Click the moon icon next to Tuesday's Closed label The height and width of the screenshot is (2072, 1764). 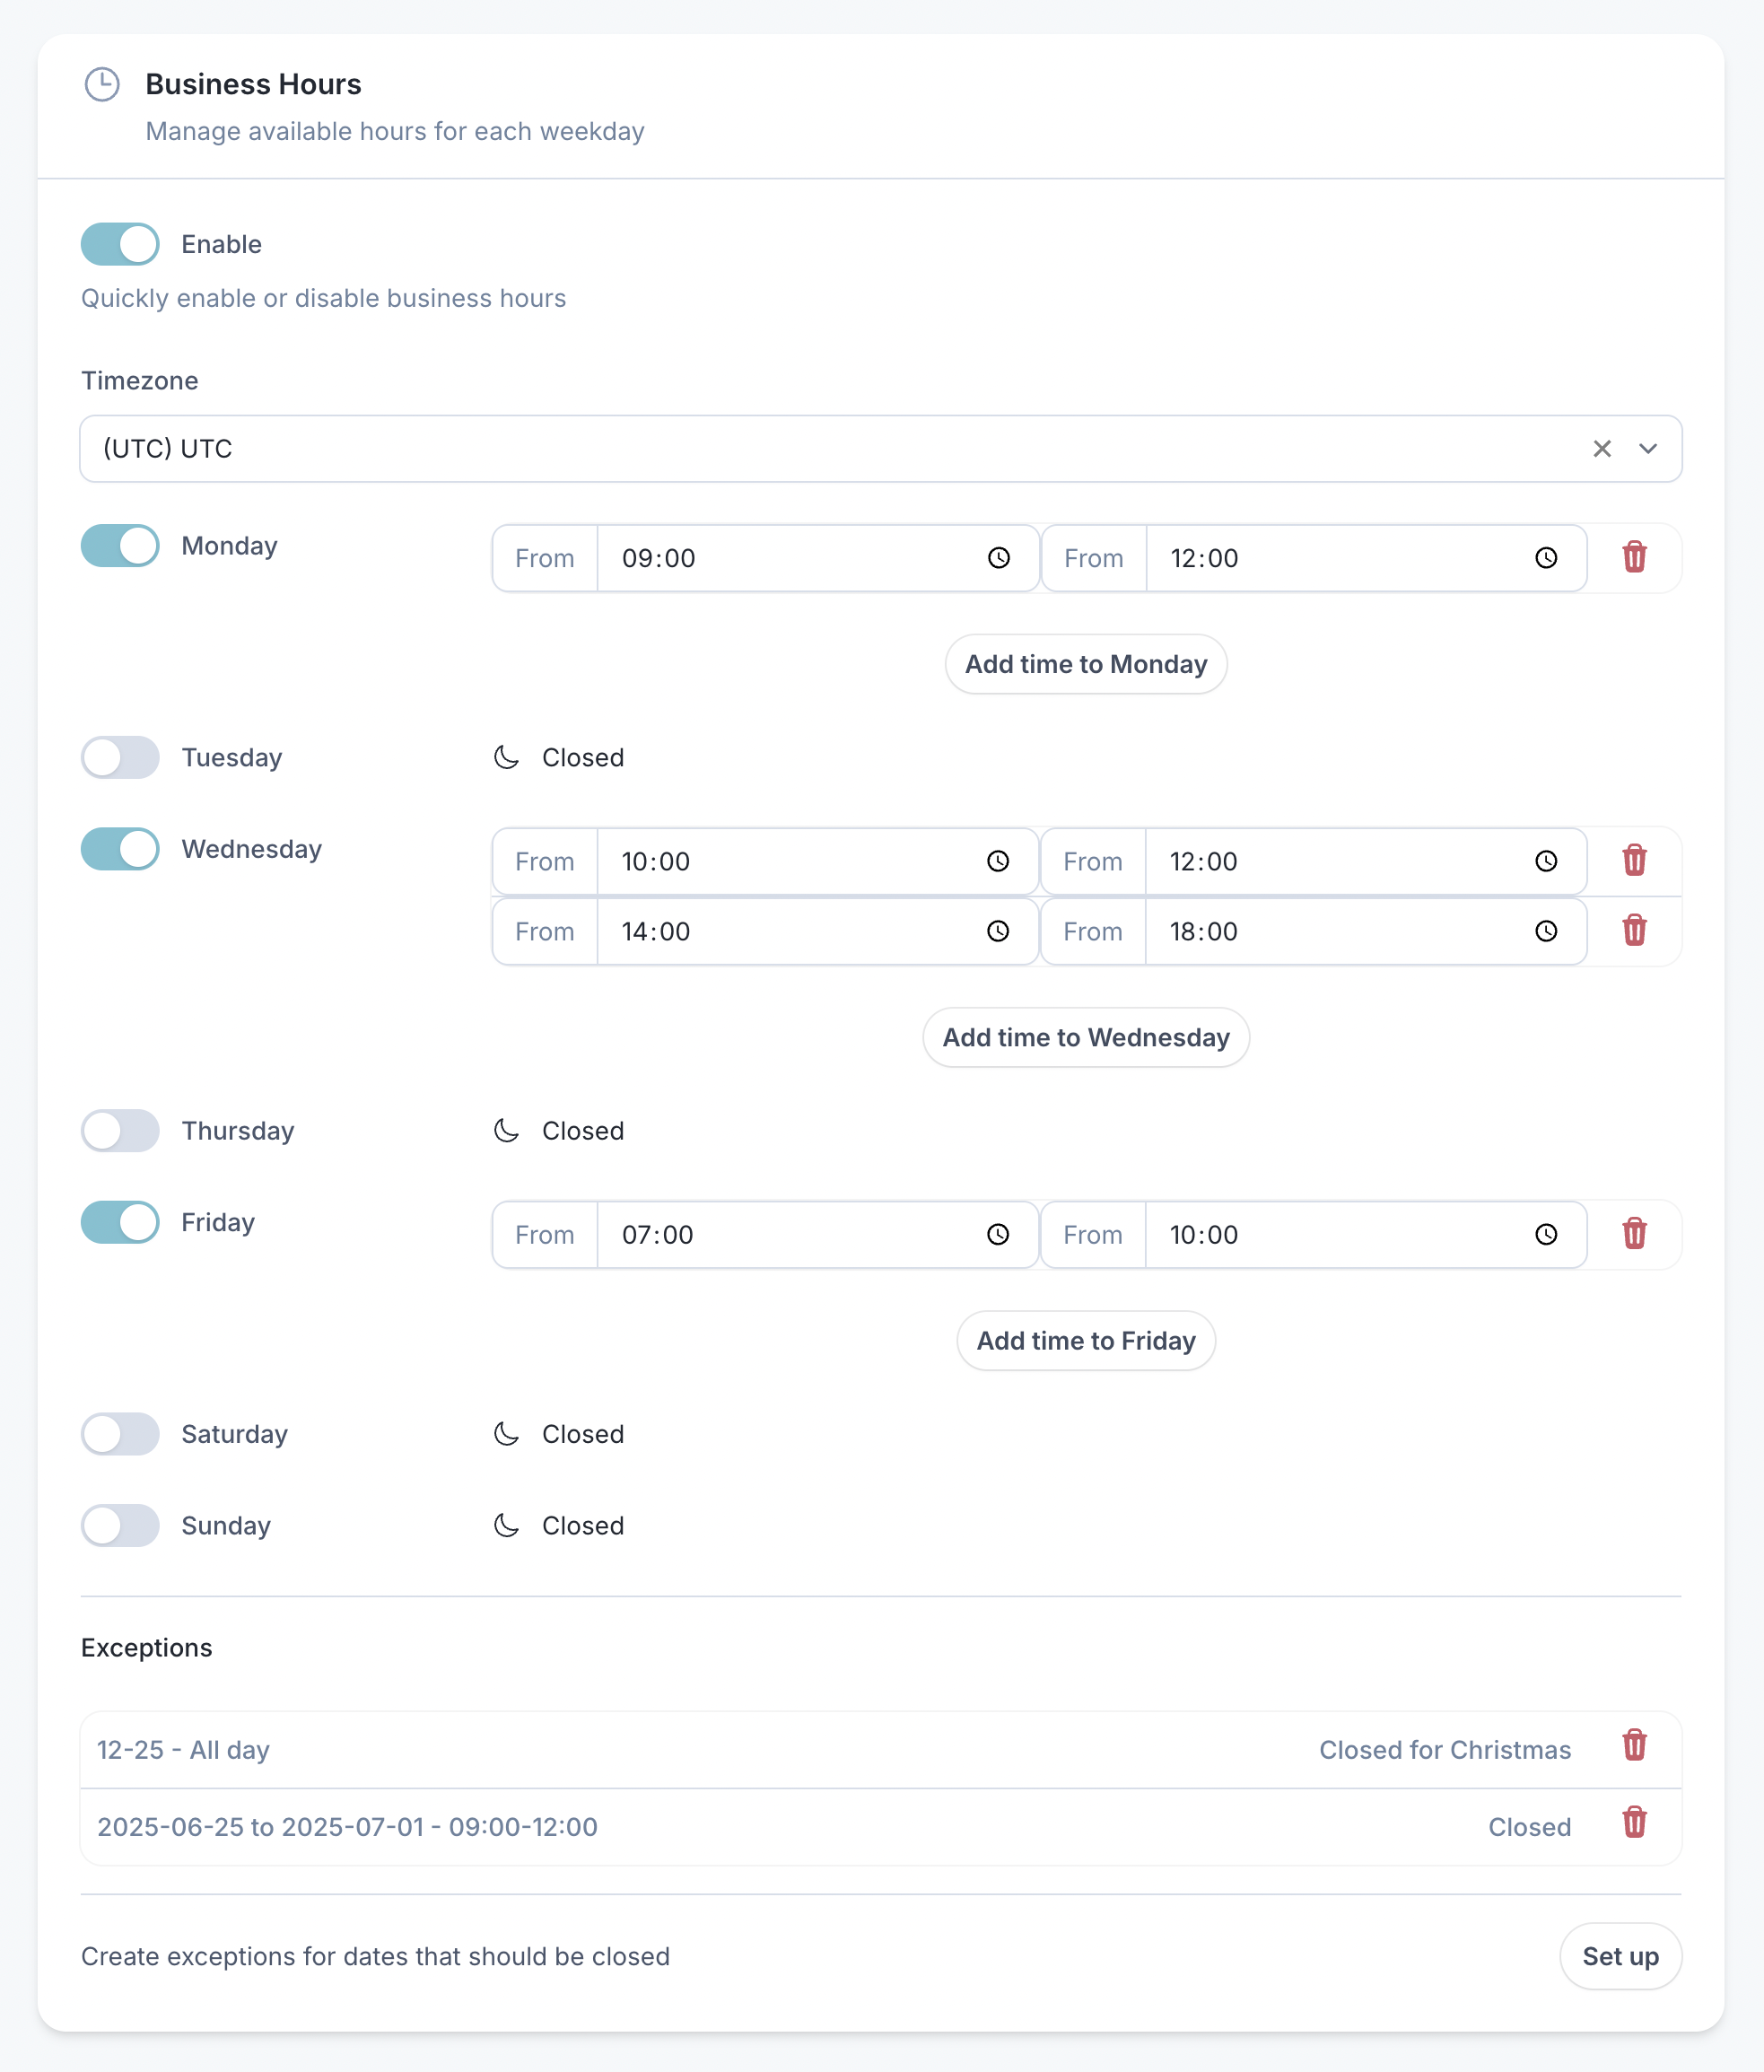(x=506, y=757)
